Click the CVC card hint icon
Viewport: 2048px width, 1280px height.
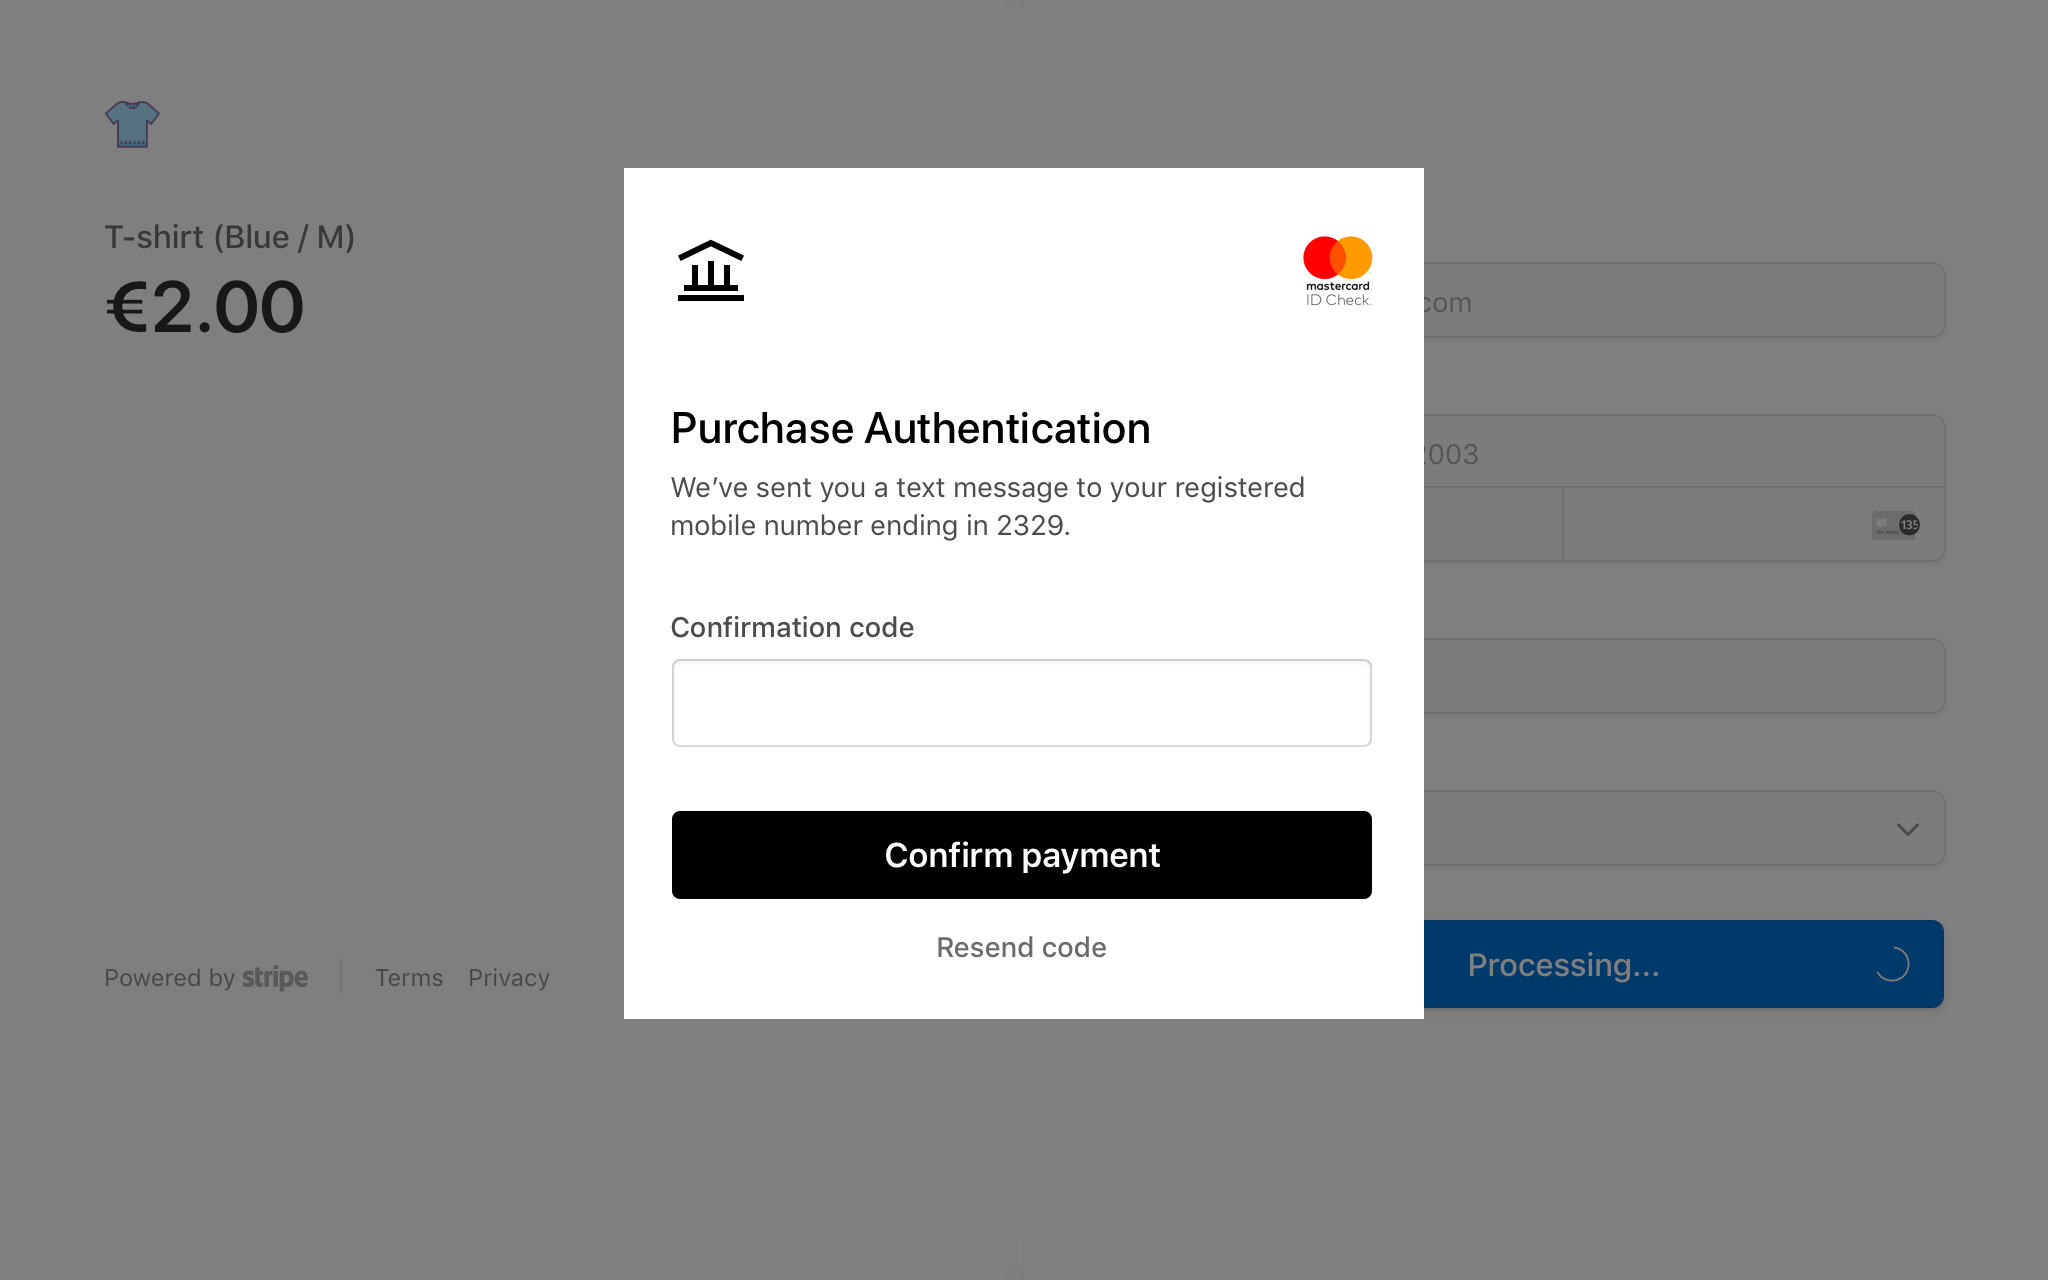pyautogui.click(x=1897, y=524)
